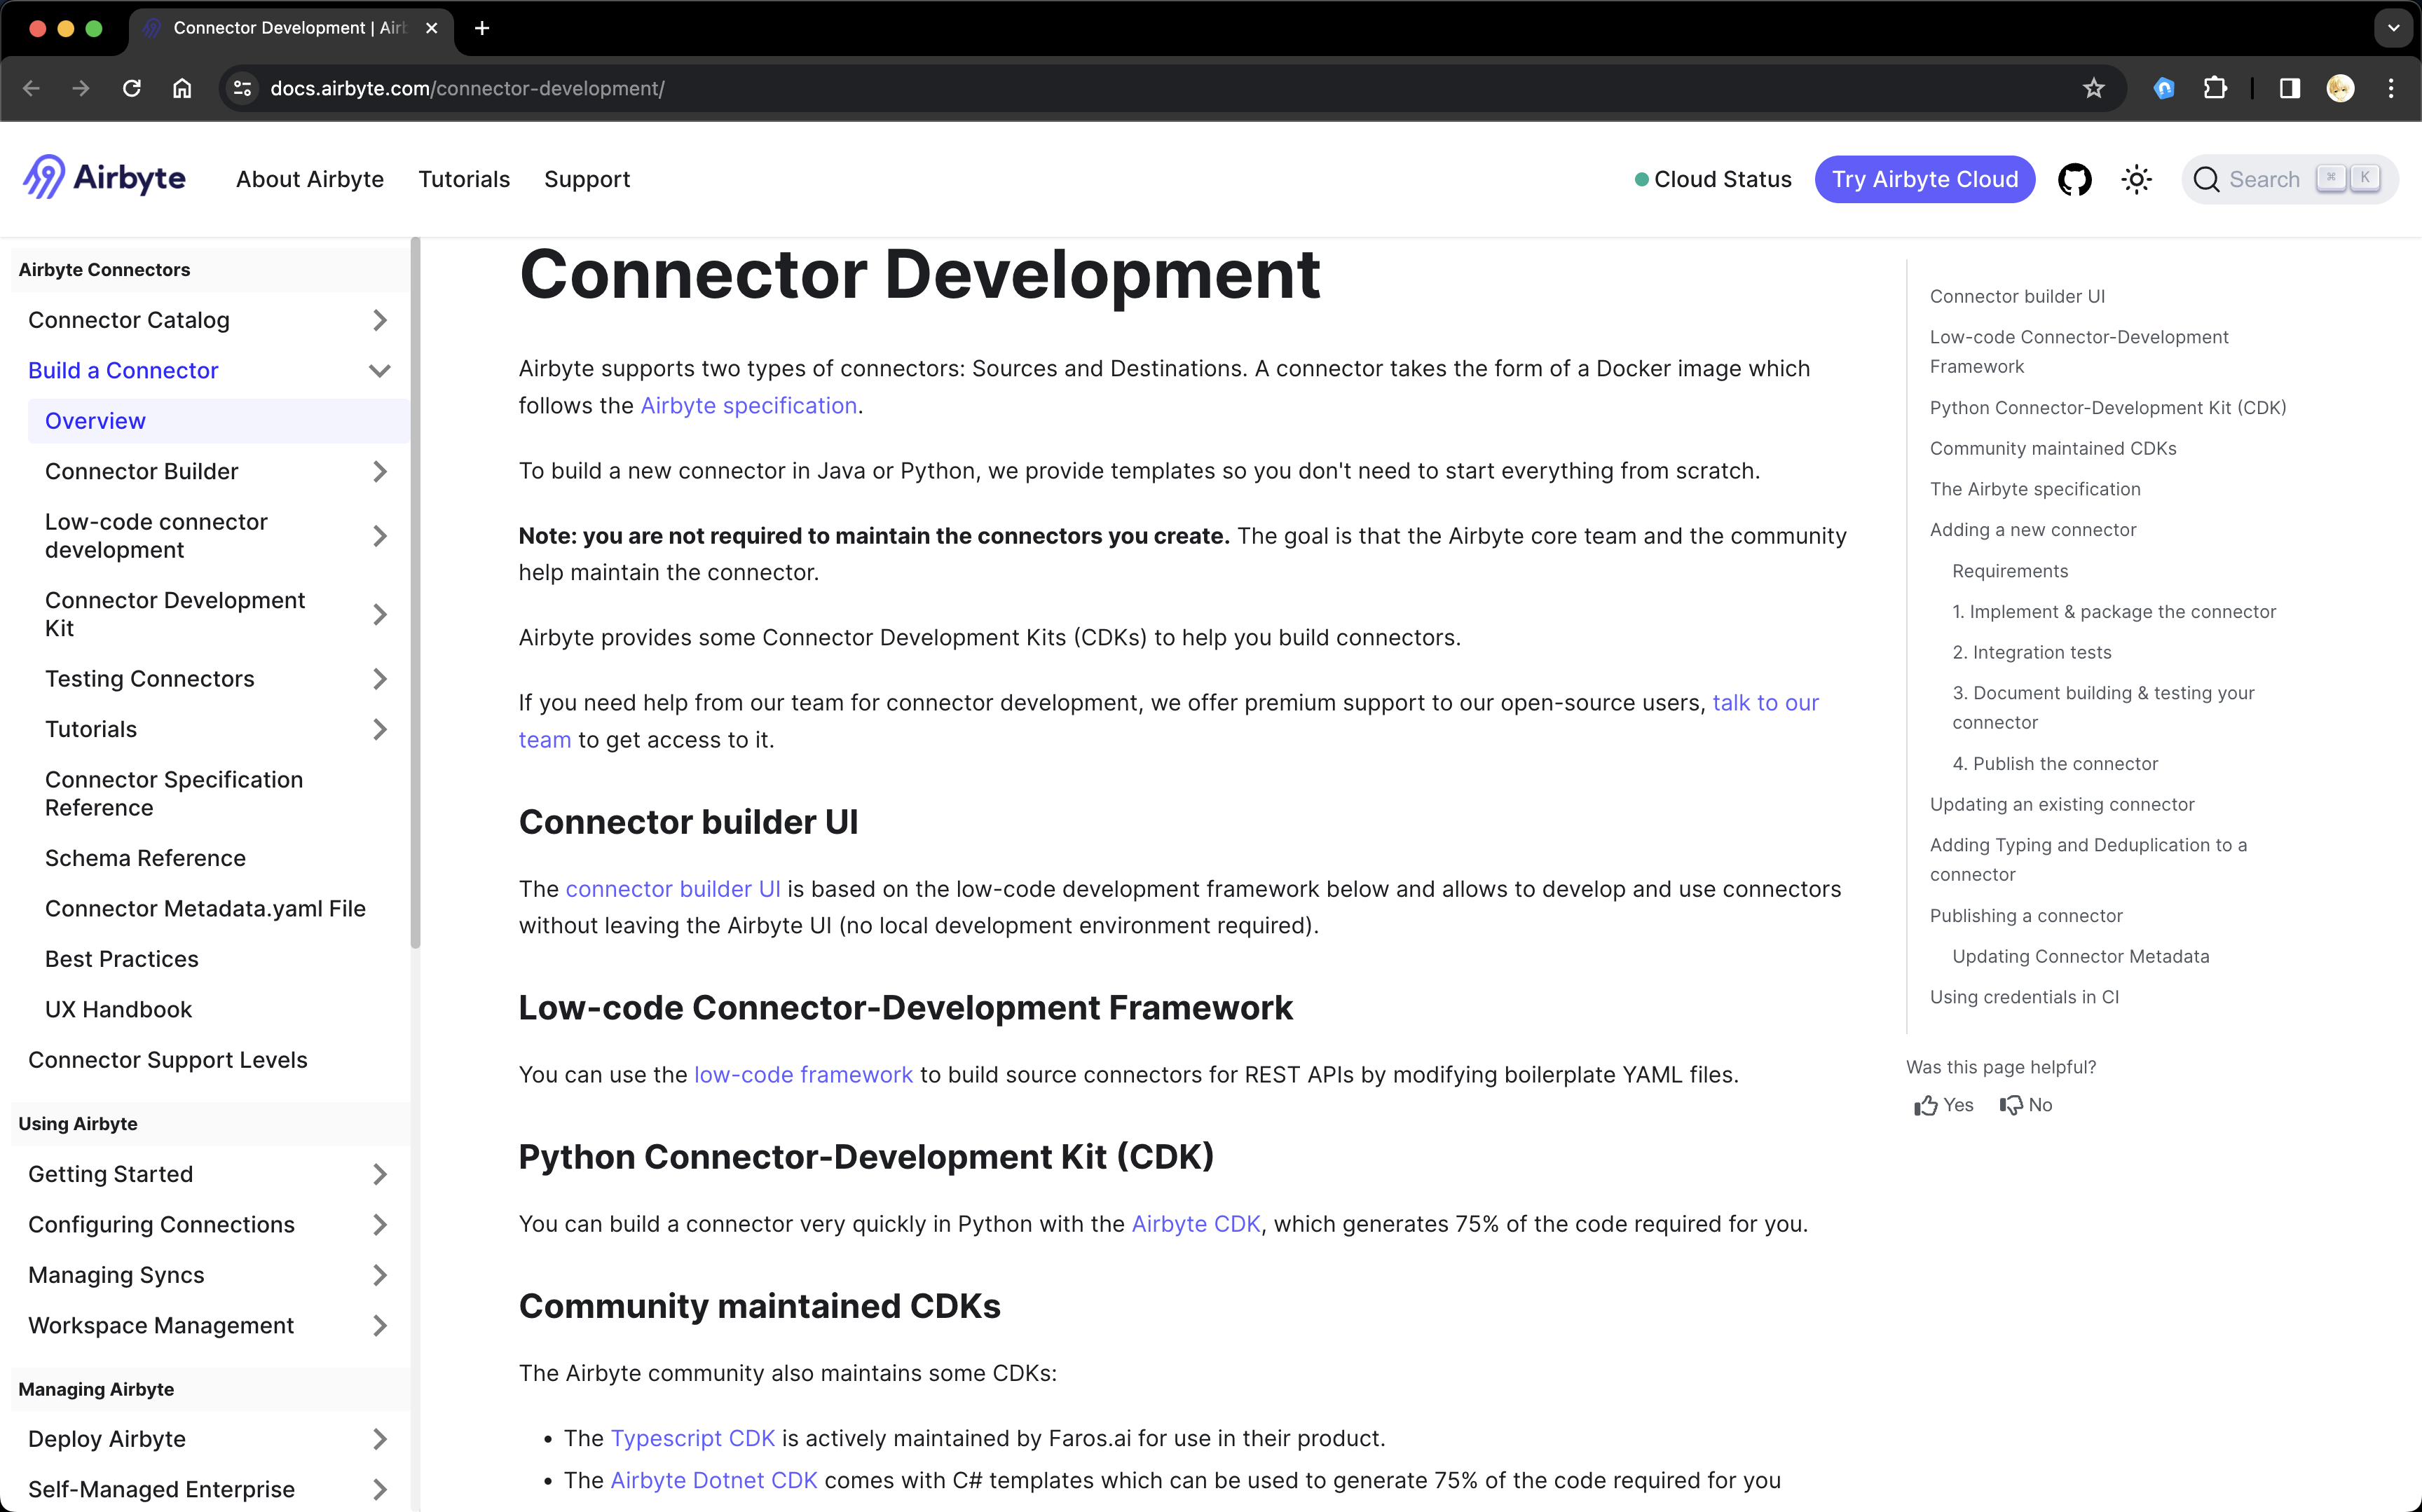The image size is (2422, 1512).
Task: Open the extensions puzzle icon
Action: [2215, 88]
